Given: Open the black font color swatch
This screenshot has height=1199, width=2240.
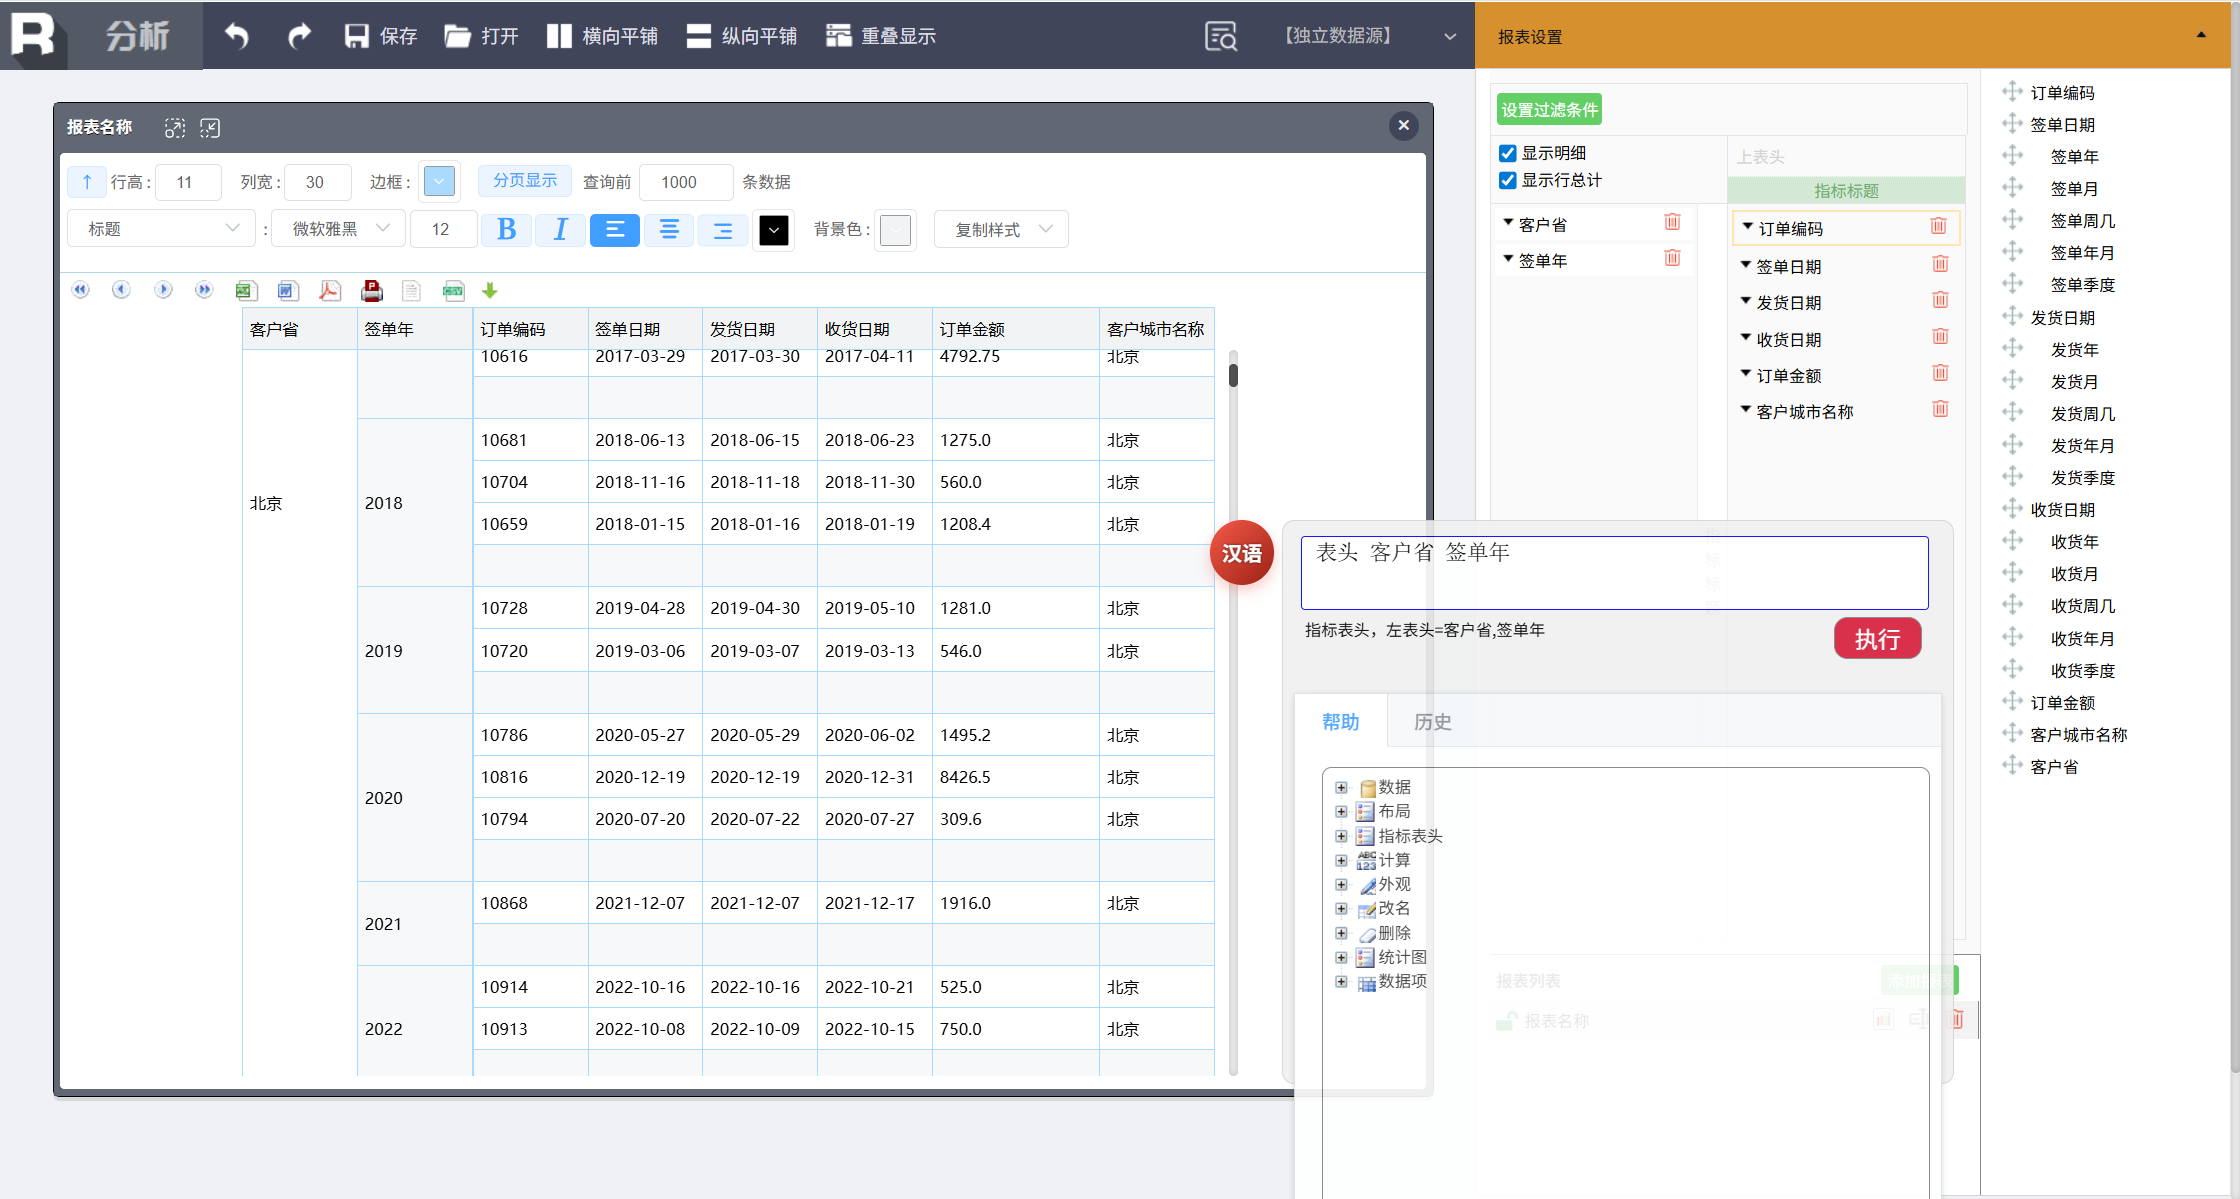Looking at the screenshot, I should pos(773,230).
